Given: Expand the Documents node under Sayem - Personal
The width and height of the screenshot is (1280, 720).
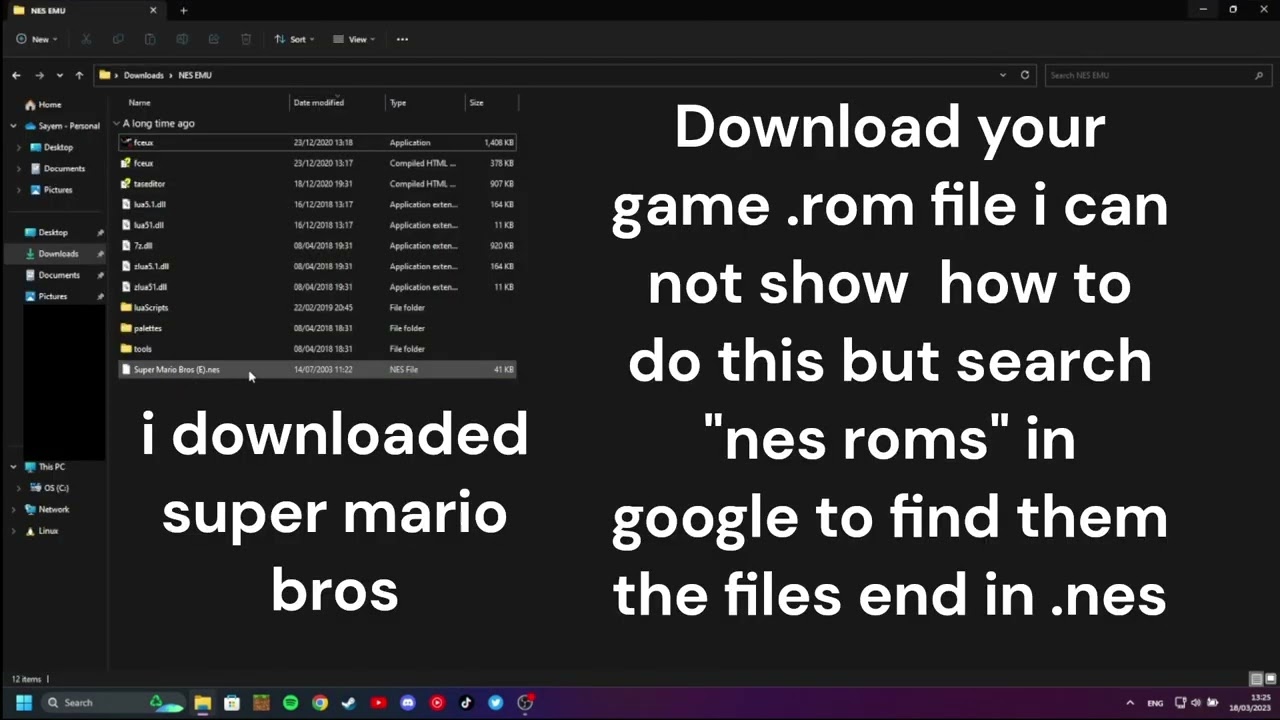Looking at the screenshot, I should pyautogui.click(x=20, y=168).
